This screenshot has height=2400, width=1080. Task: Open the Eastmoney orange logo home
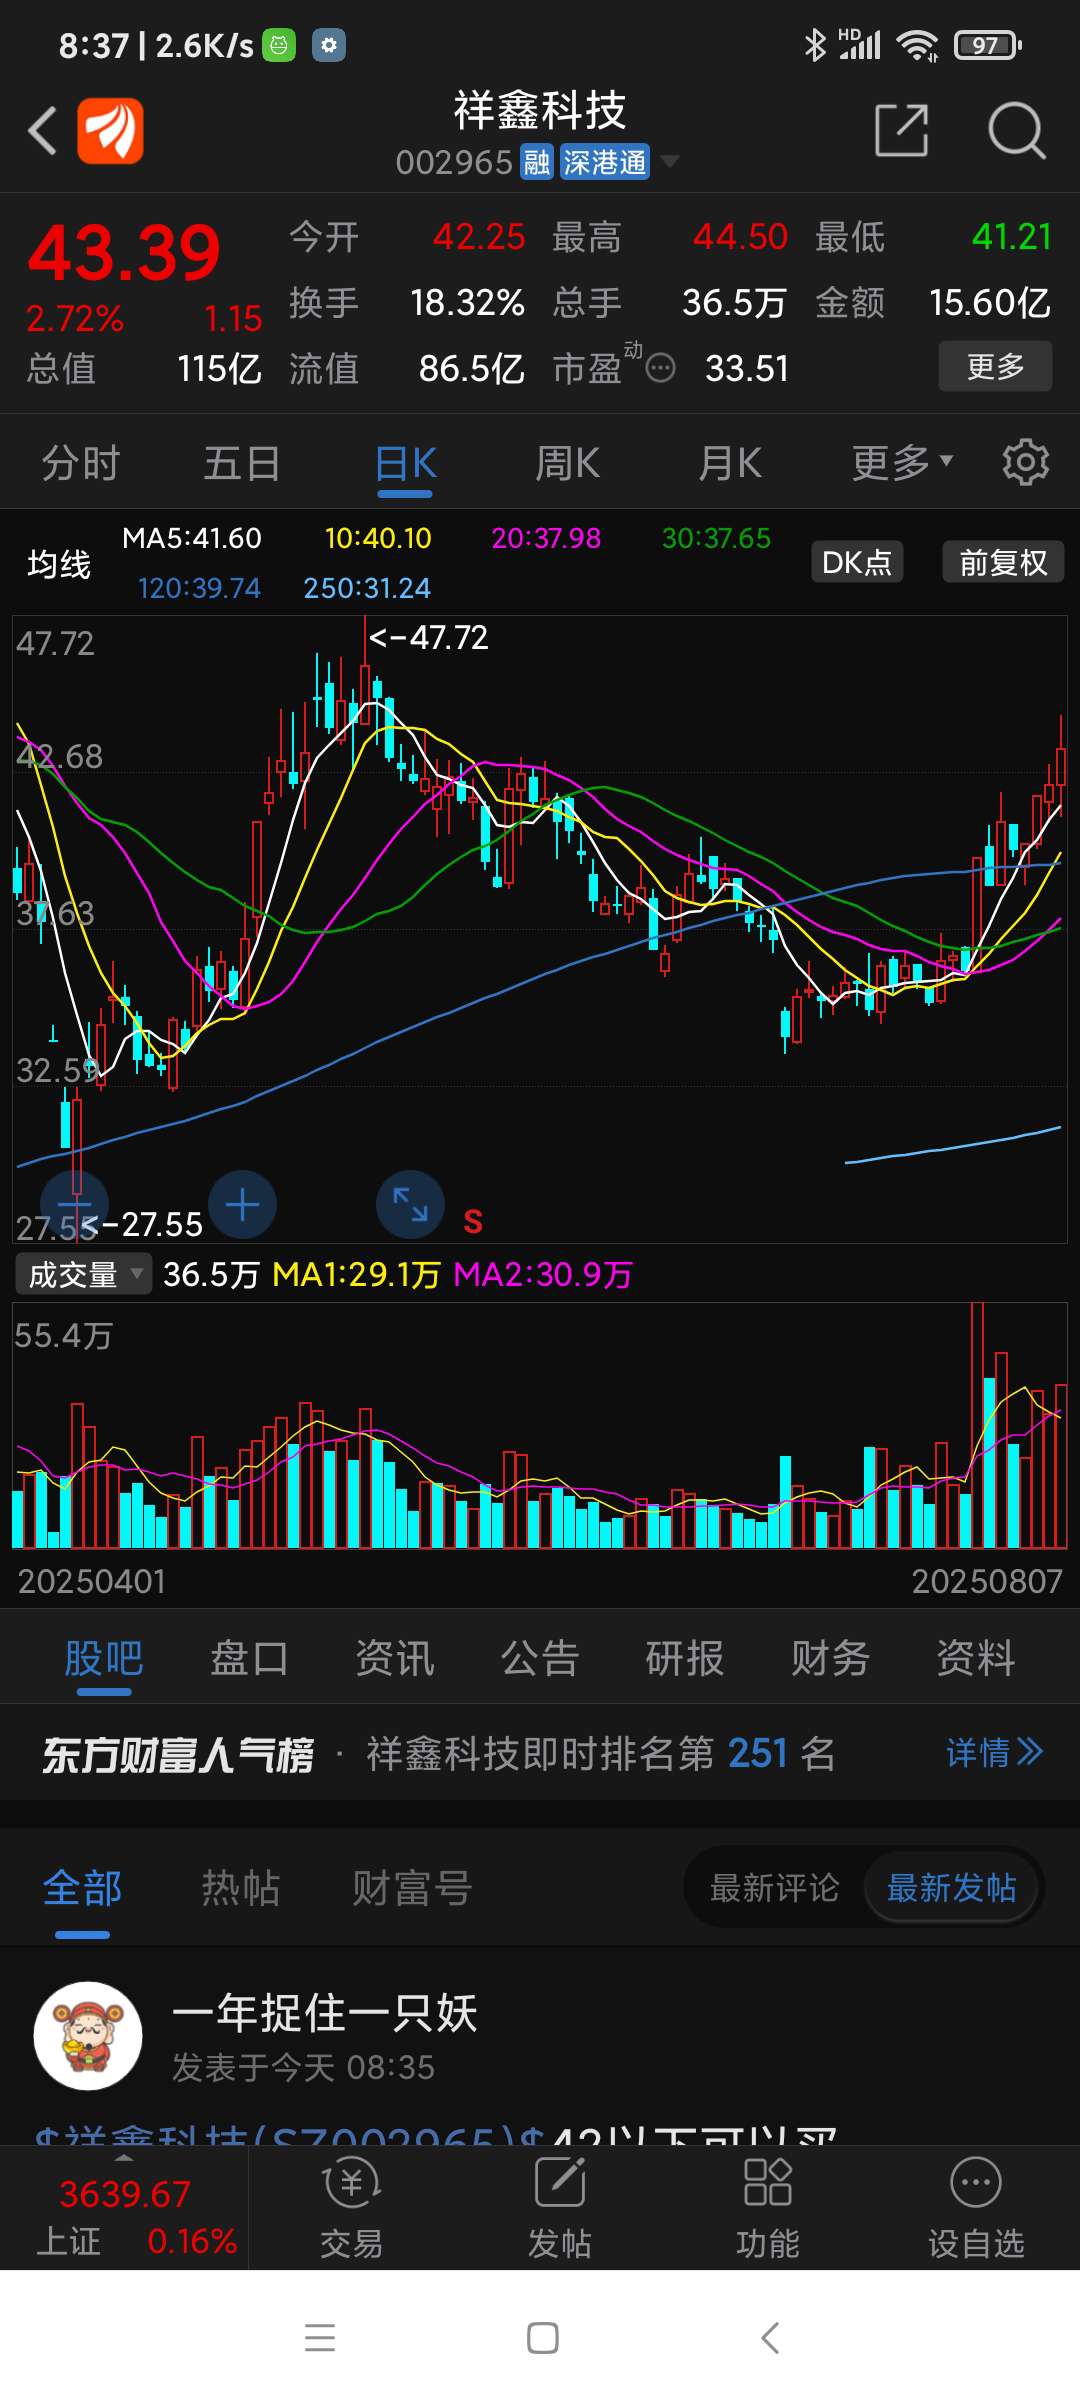[x=110, y=131]
